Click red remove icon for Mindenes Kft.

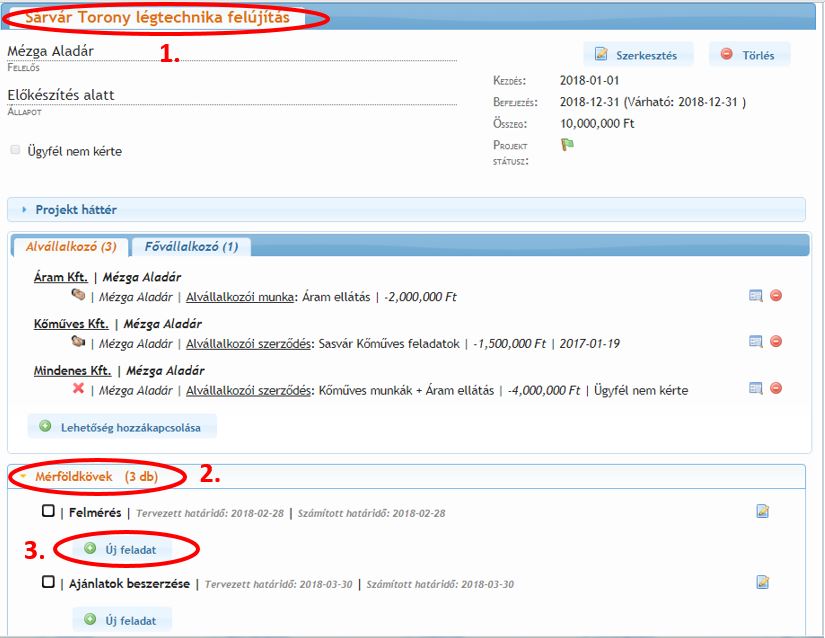(776, 388)
